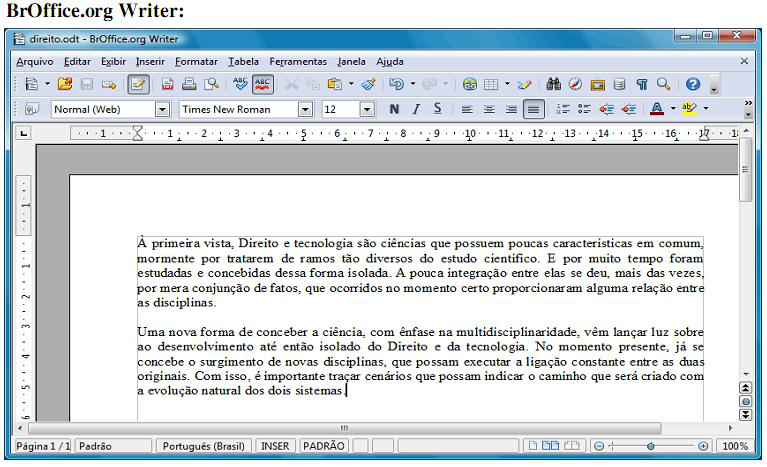Toggle Italic formatting
Viewport: 767px width, 467px height.
416,109
